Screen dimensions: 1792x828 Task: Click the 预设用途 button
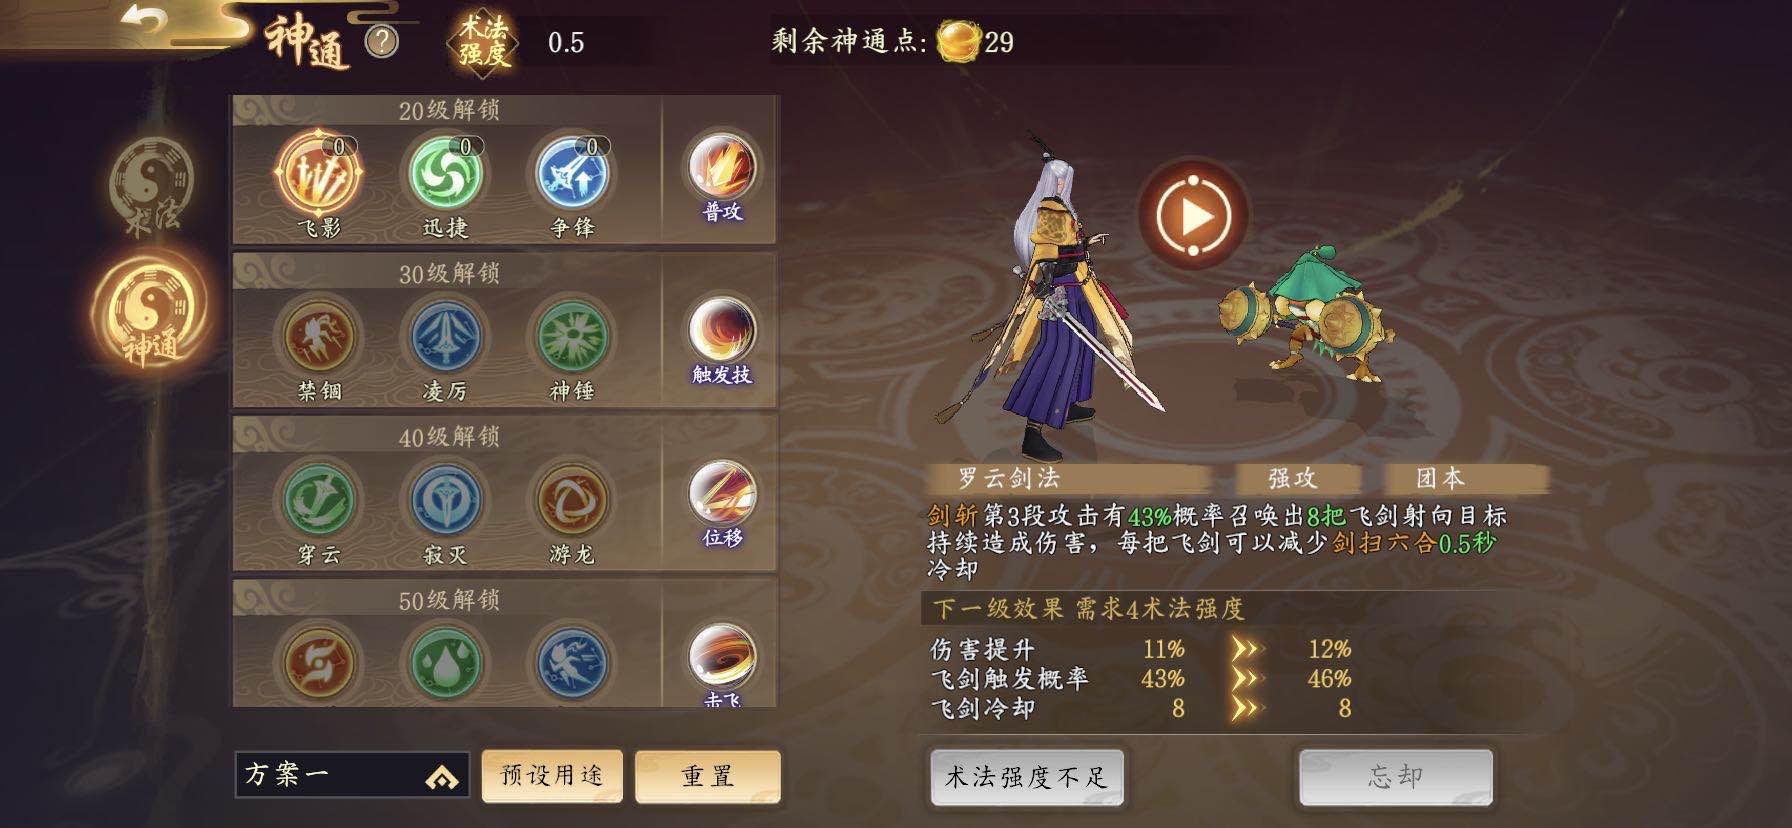click(552, 776)
